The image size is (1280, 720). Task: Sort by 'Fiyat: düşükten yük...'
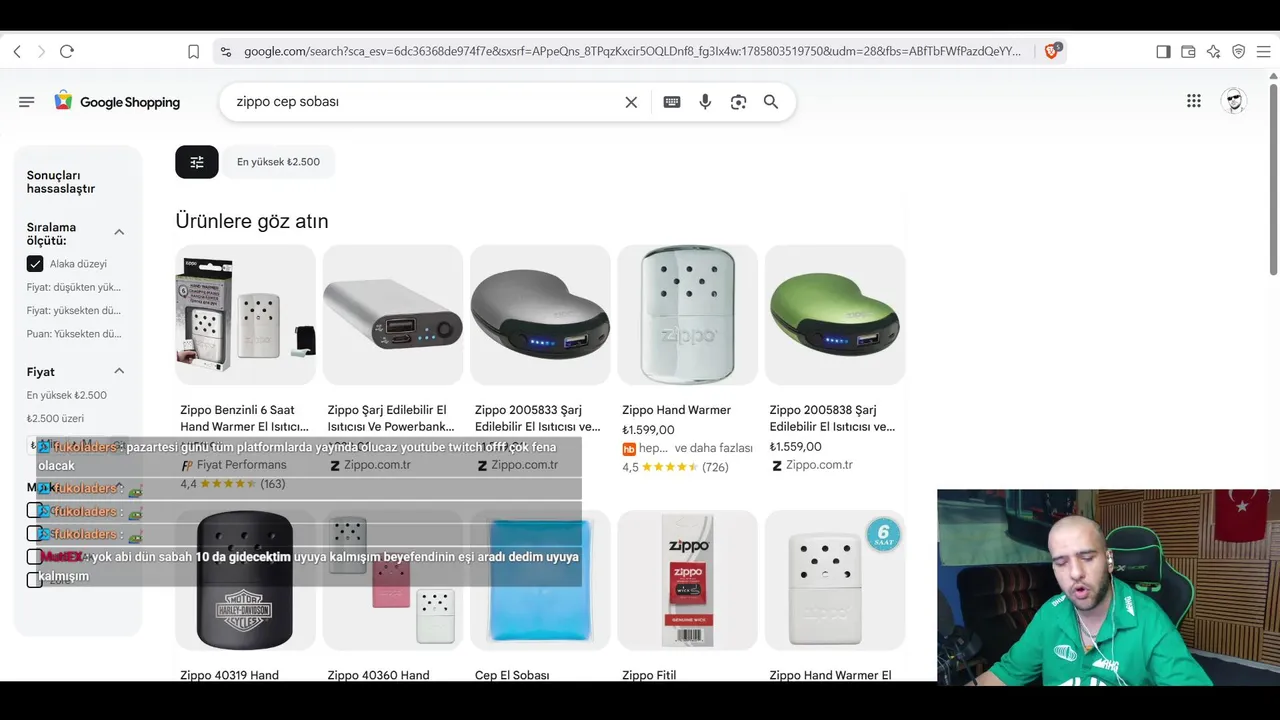point(74,287)
